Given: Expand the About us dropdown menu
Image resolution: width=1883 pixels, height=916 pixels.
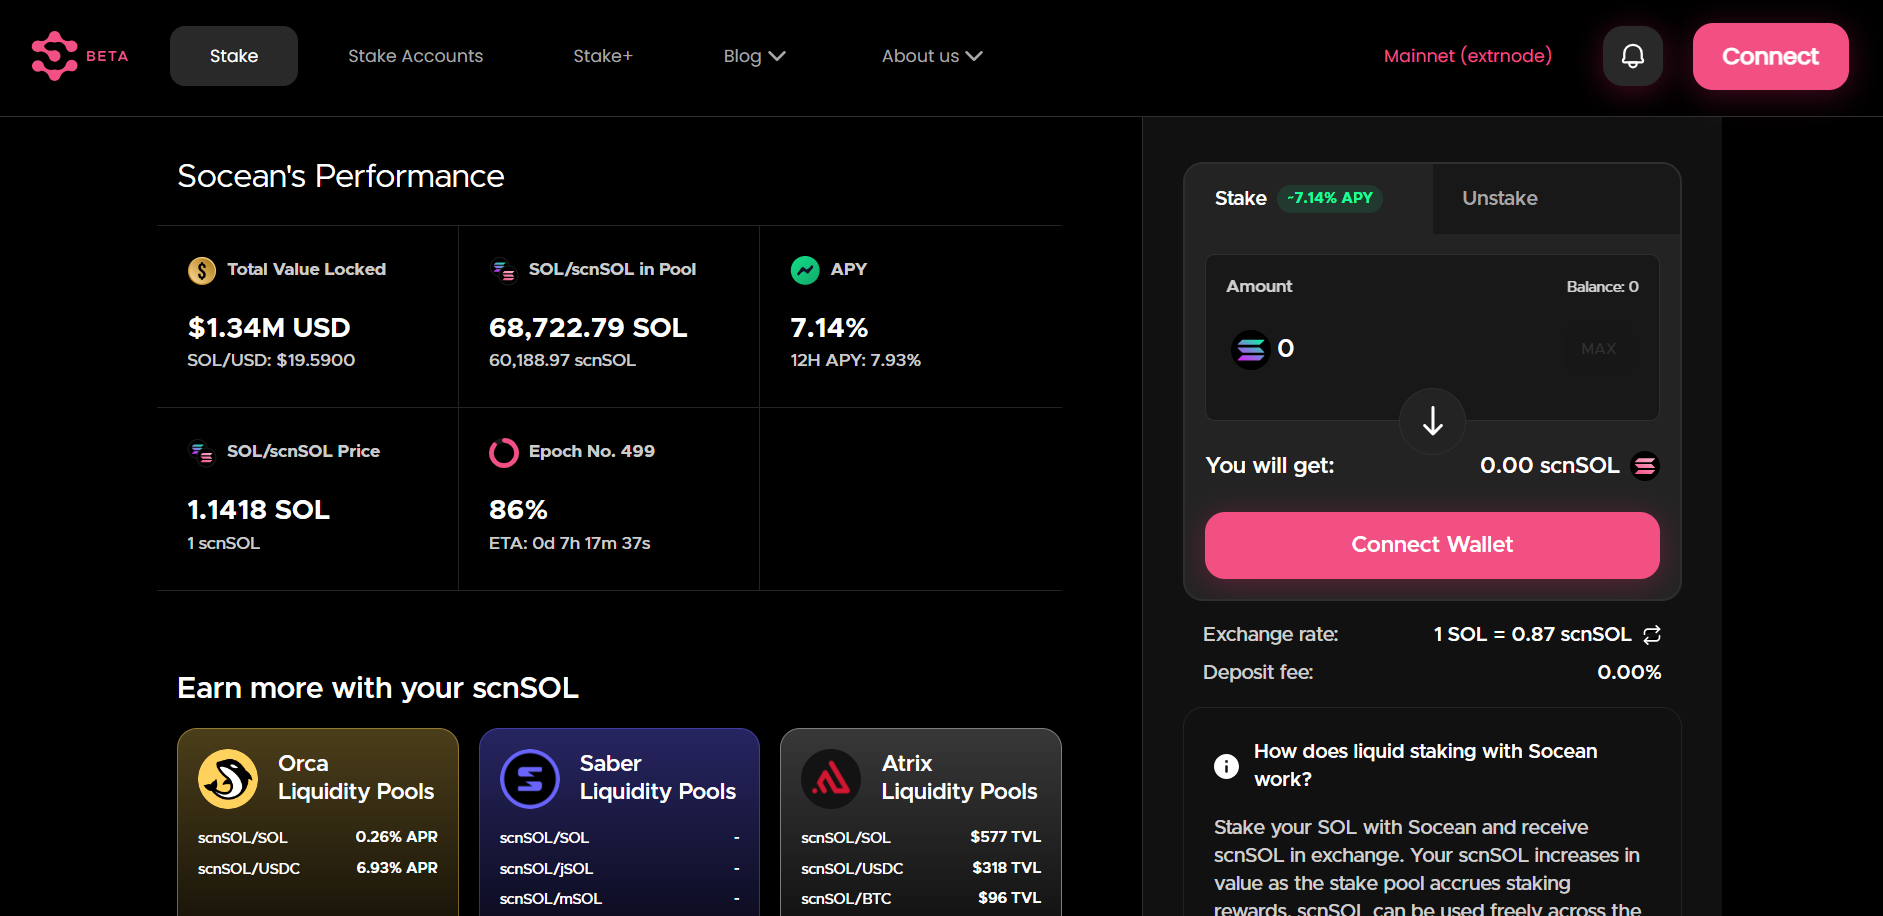Looking at the screenshot, I should click(932, 56).
